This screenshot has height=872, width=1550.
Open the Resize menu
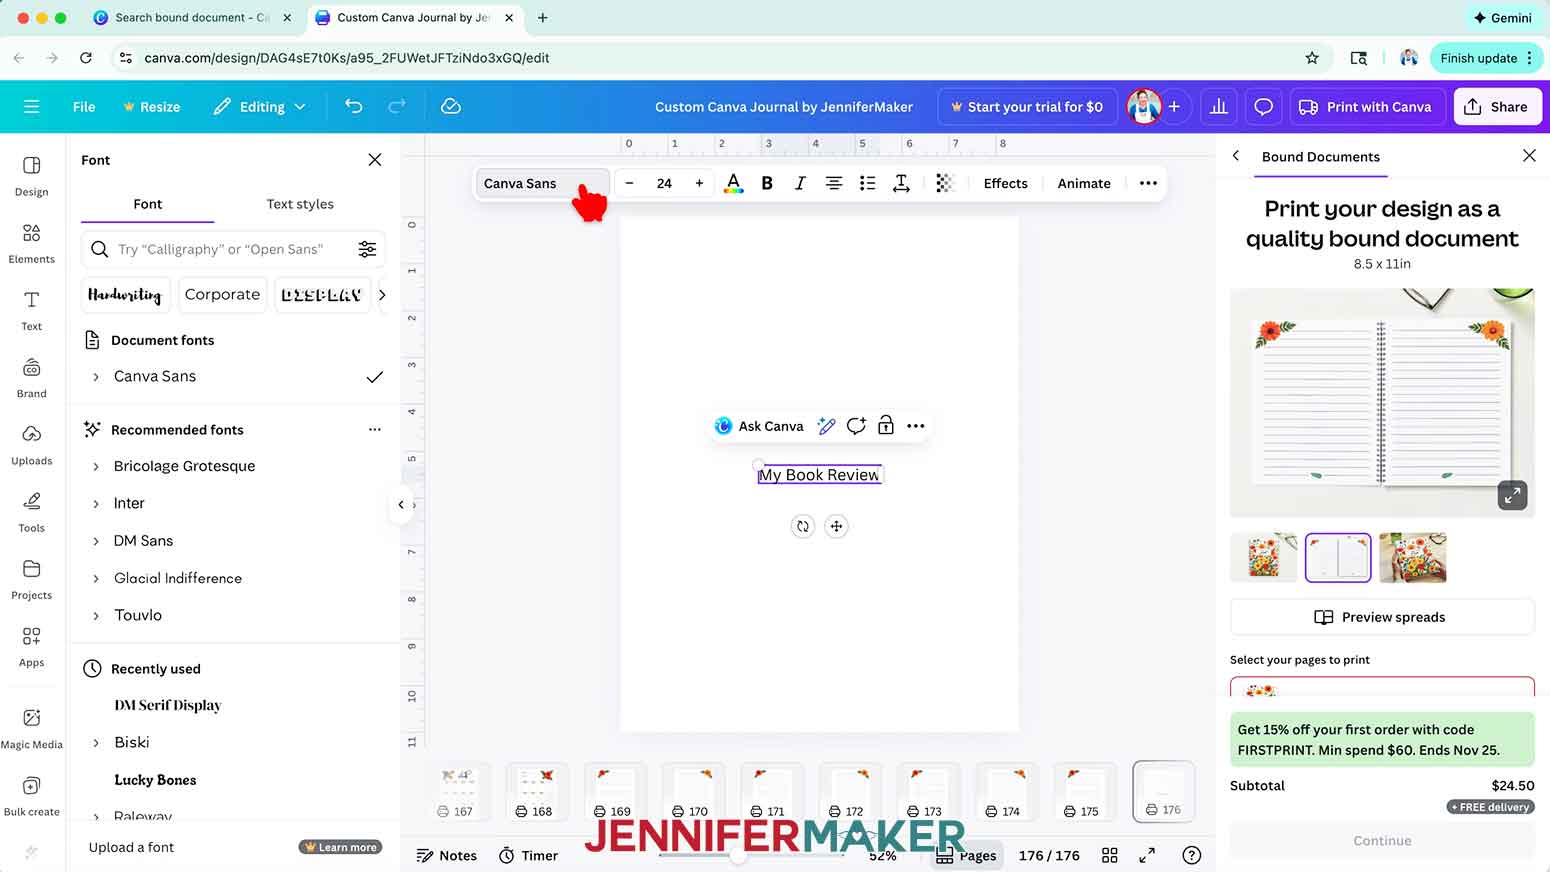pyautogui.click(x=151, y=106)
